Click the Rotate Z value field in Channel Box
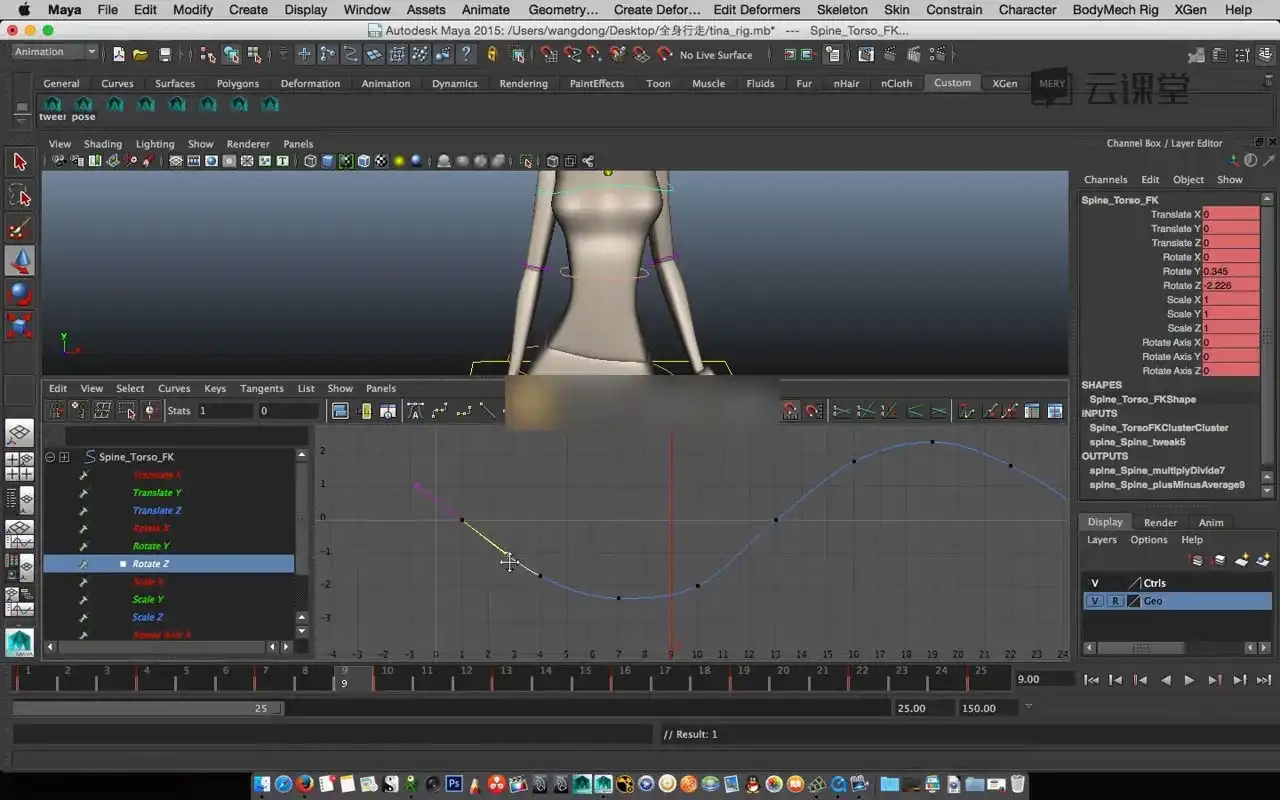This screenshot has width=1280, height=800. 1230,286
